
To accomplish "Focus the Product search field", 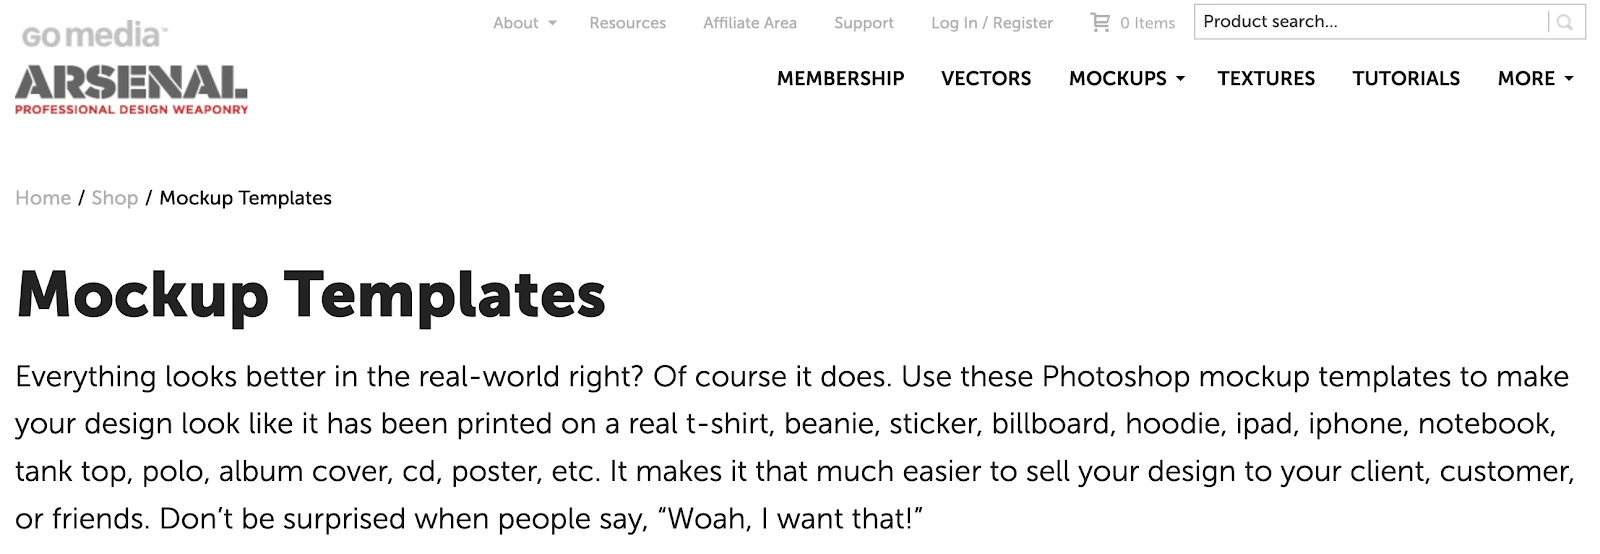I will coord(1370,22).
